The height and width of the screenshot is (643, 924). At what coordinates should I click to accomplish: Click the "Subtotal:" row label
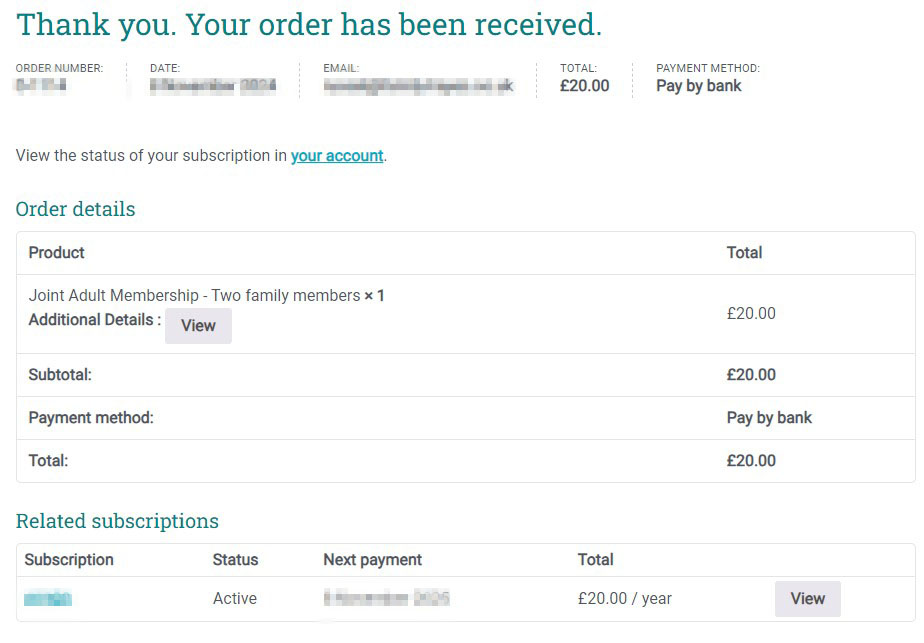60,375
